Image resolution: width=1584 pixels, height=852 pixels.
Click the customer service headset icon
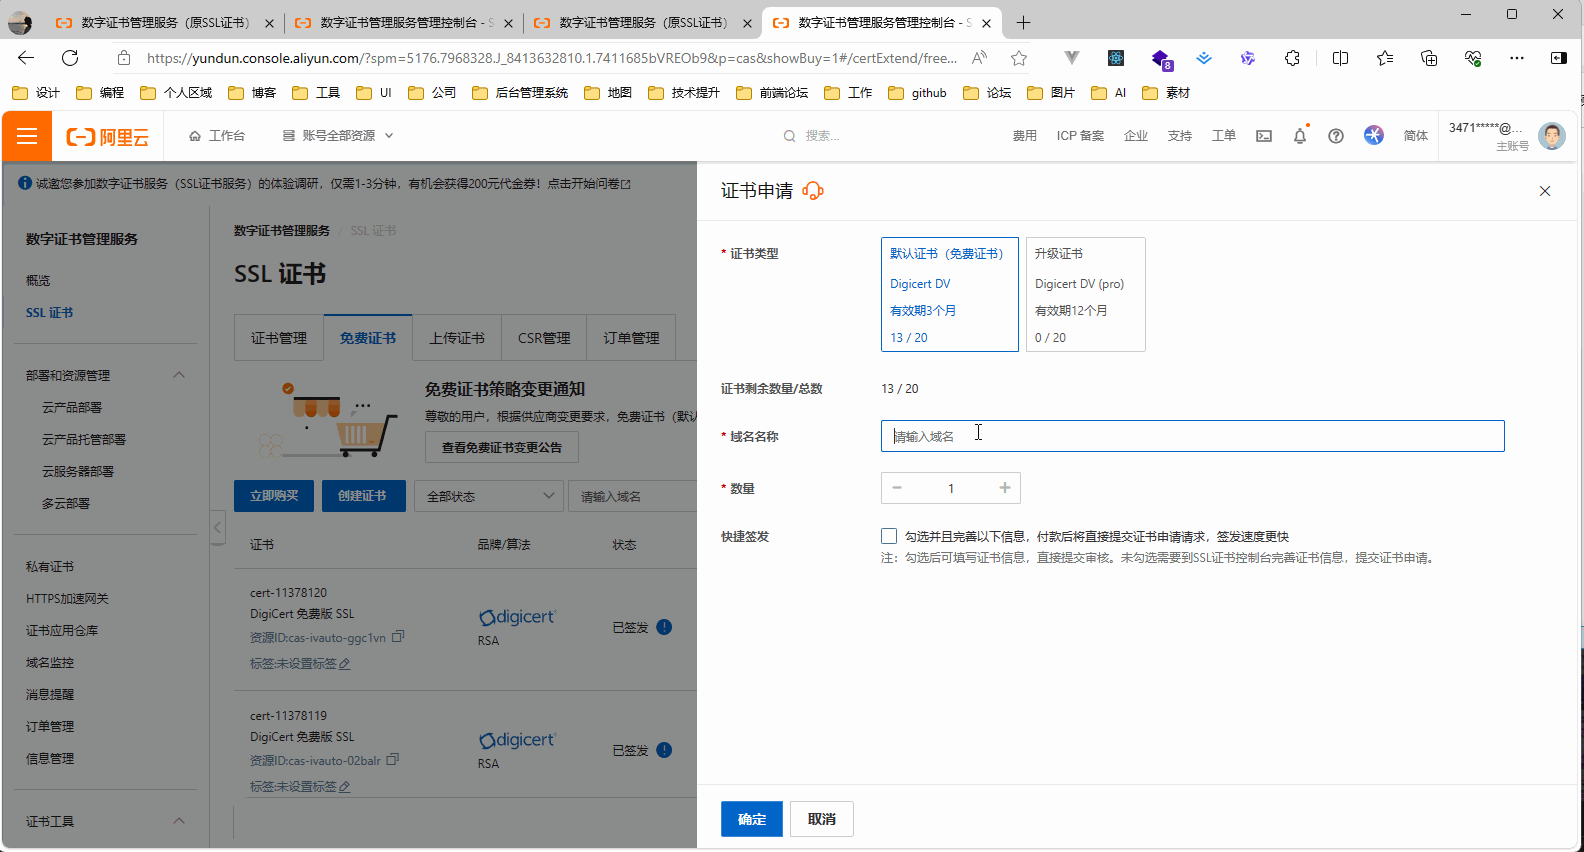813,191
